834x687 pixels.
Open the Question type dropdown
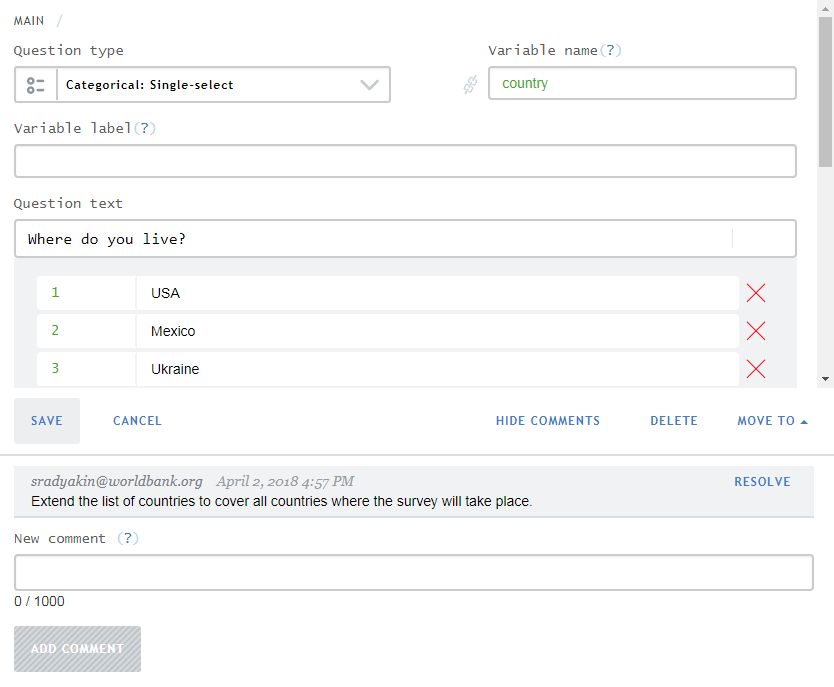202,85
